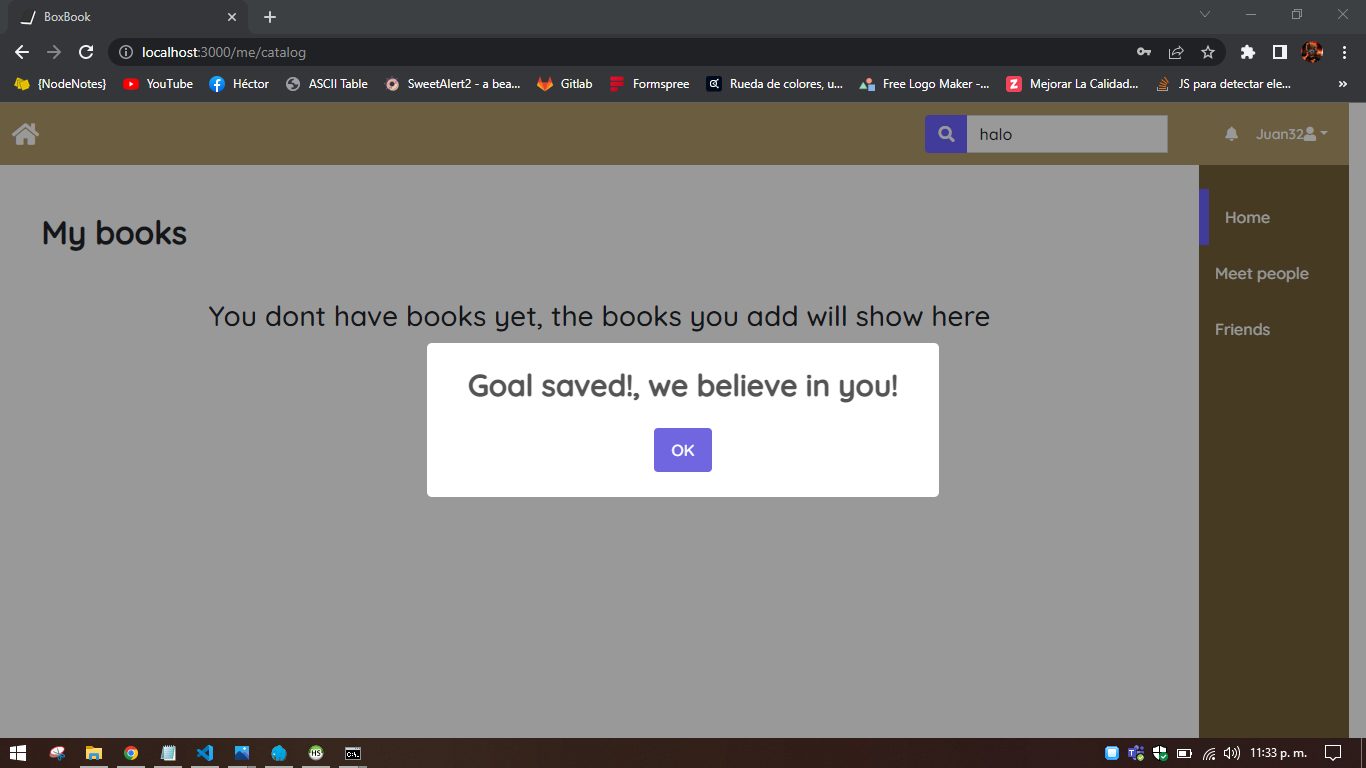
Task: Open a new browser tab
Action: click(x=270, y=17)
